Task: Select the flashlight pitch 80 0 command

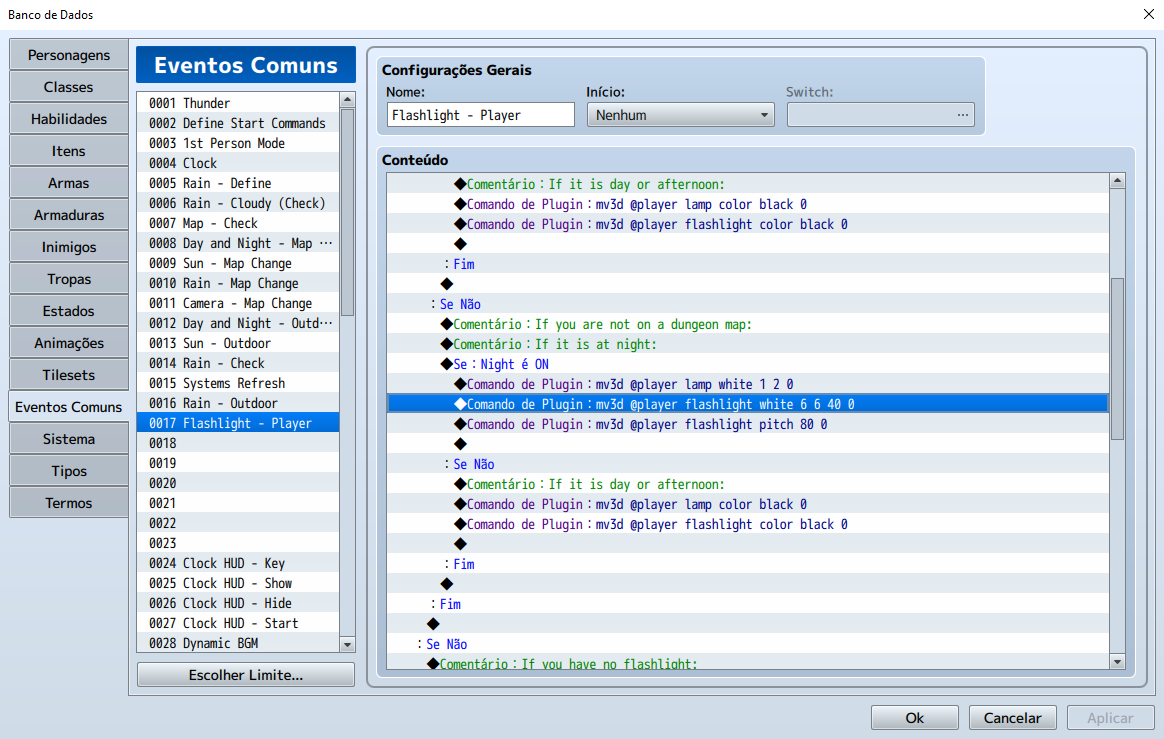Action: point(748,423)
